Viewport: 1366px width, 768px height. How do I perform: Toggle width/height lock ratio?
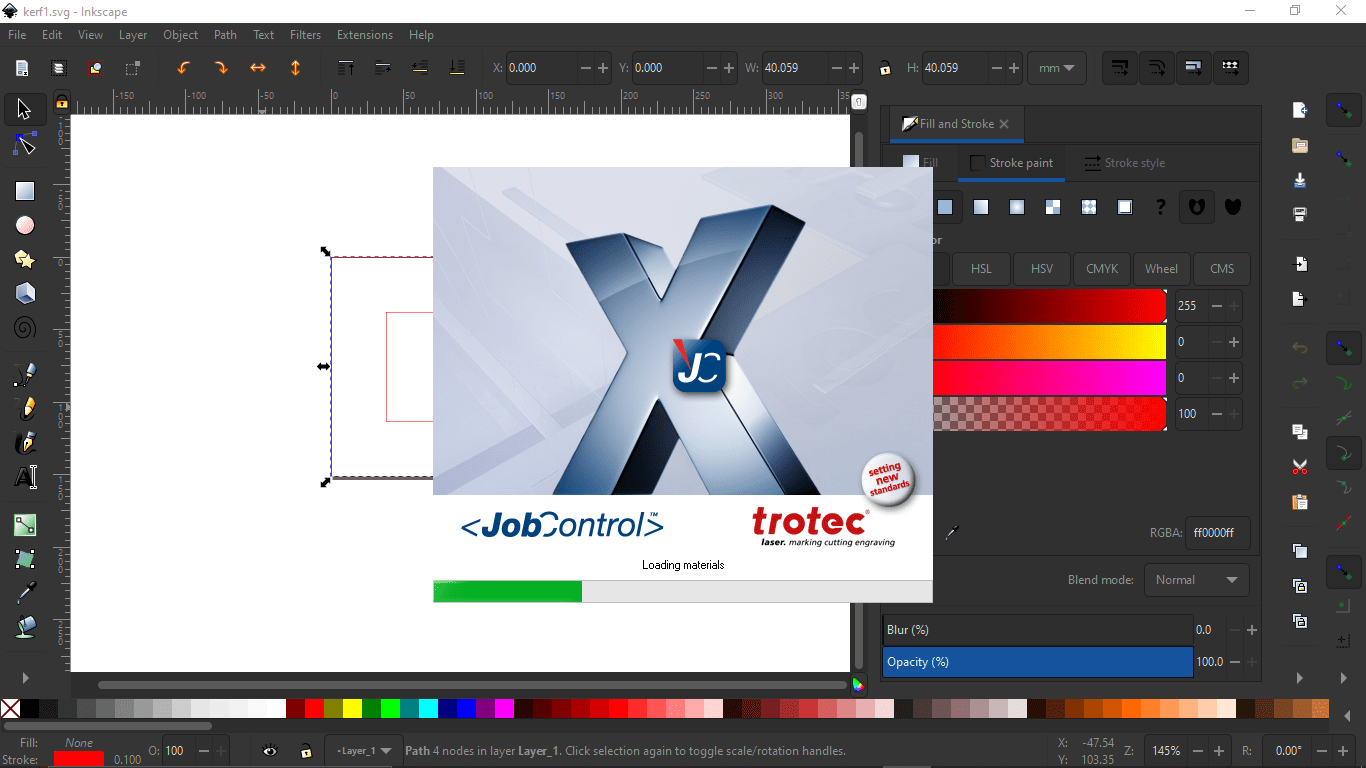pyautogui.click(x=885, y=69)
